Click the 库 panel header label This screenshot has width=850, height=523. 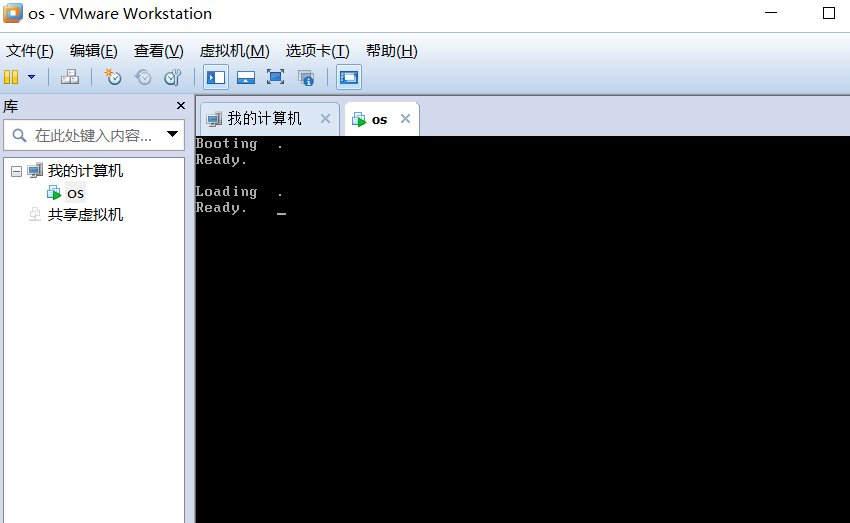tap(11, 106)
